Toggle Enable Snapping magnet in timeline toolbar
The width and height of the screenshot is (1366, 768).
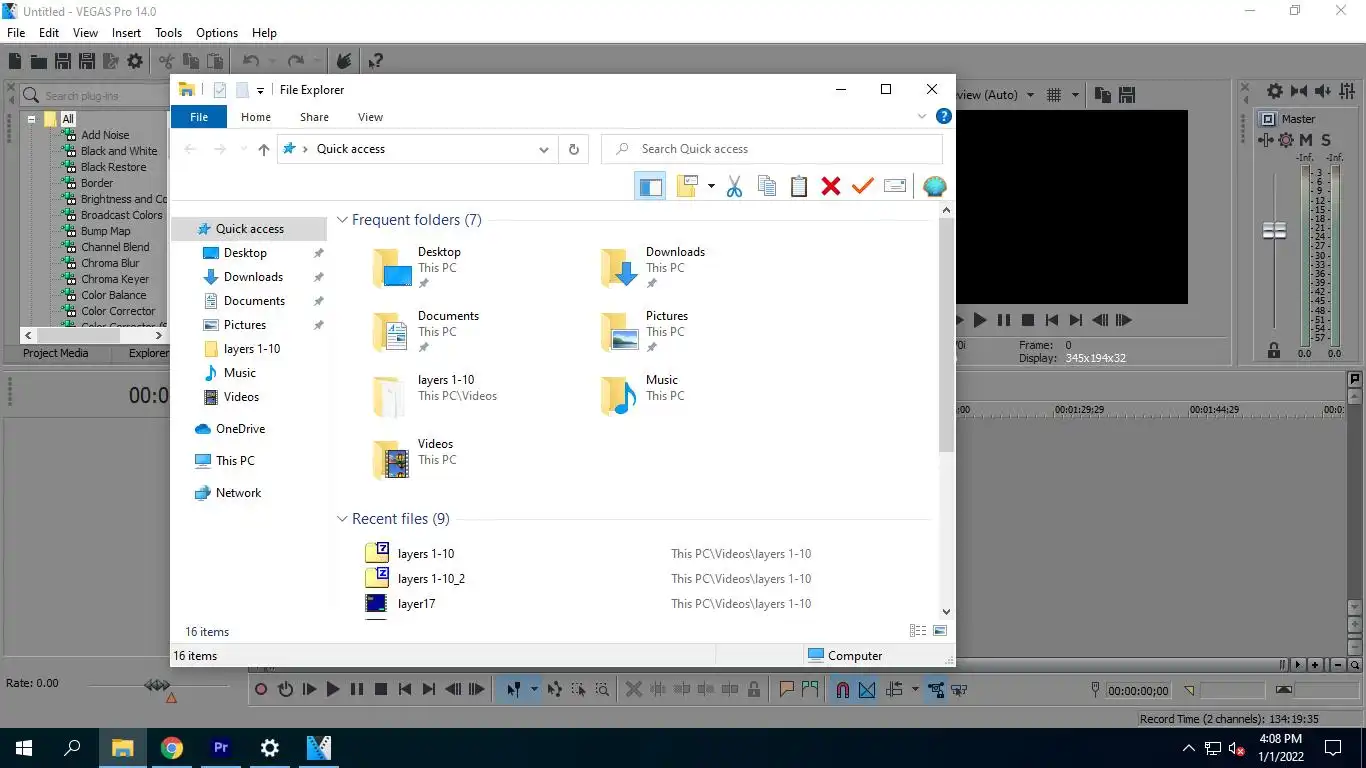tap(842, 689)
